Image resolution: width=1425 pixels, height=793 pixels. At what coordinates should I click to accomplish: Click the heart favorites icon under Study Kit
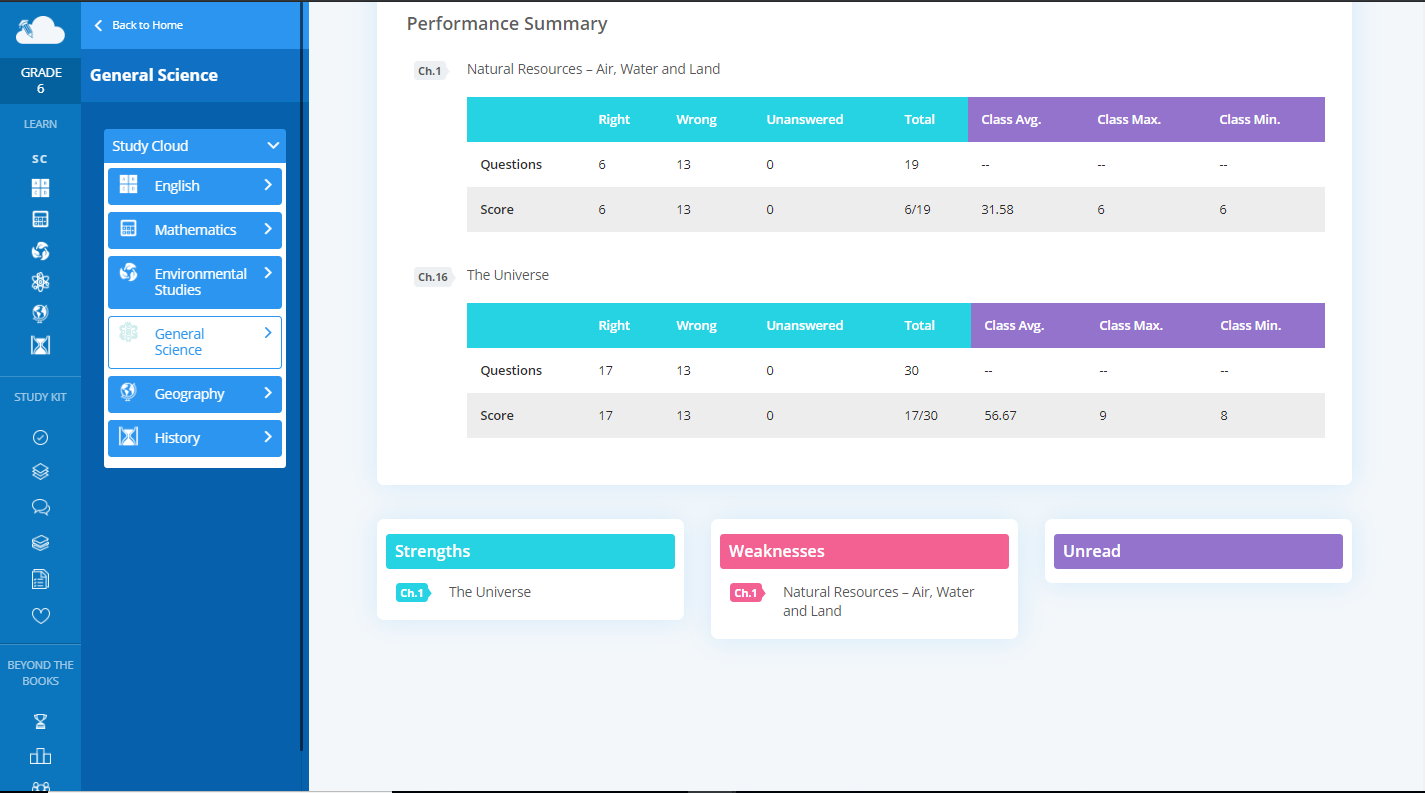pyautogui.click(x=40, y=616)
